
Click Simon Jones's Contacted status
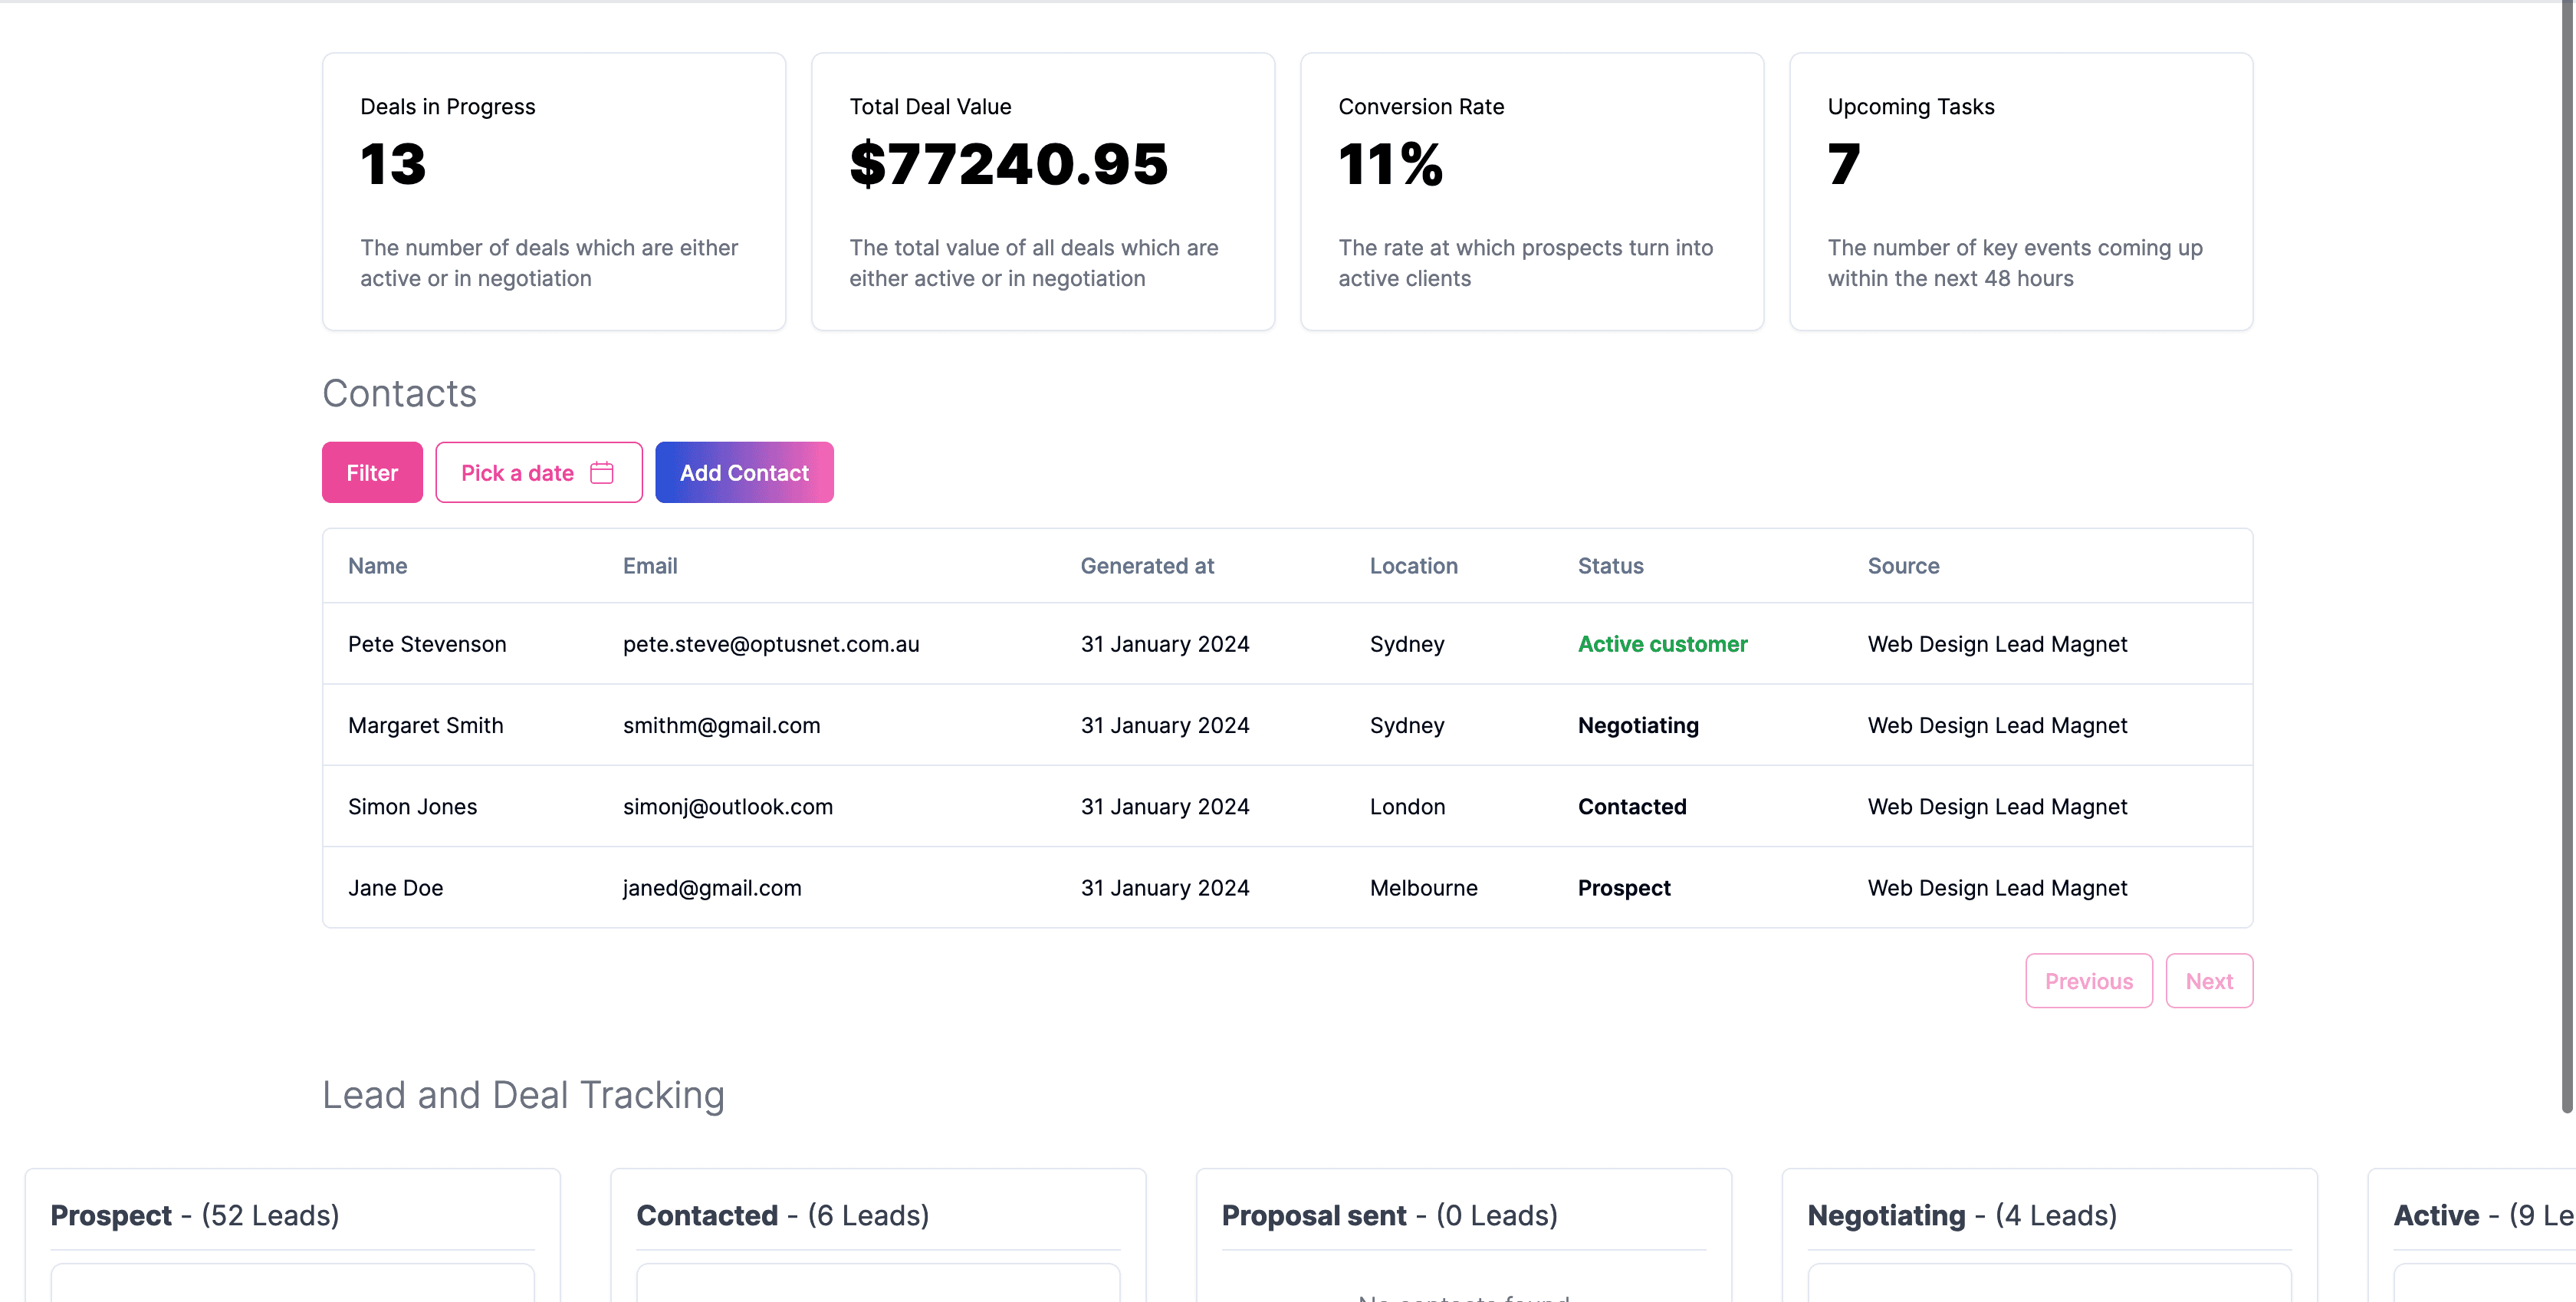coord(1632,806)
